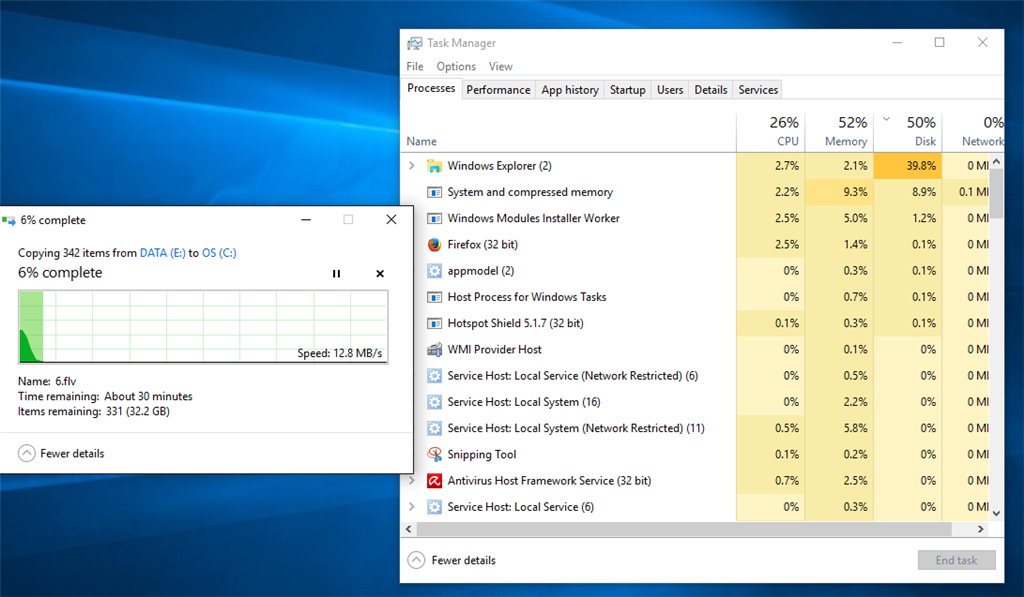The height and width of the screenshot is (597, 1024).
Task: Sort processes by the Memory column header
Action: (x=839, y=132)
